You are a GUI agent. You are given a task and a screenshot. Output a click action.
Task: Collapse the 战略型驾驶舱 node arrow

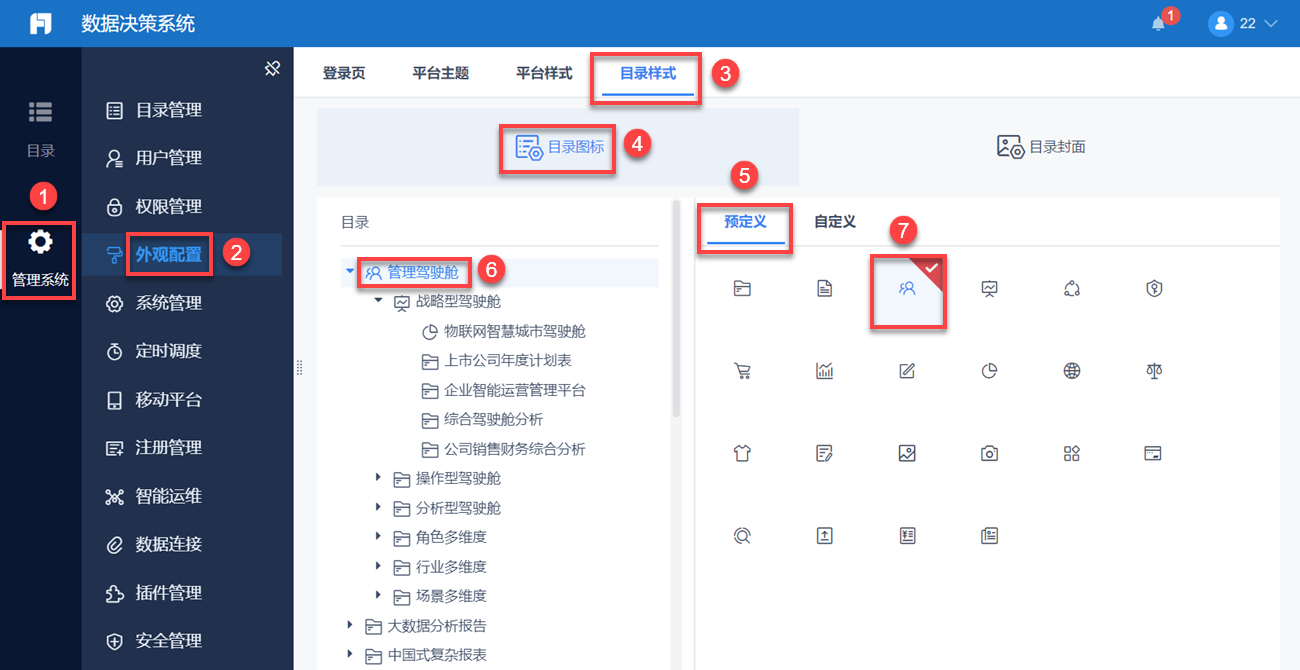(379, 300)
